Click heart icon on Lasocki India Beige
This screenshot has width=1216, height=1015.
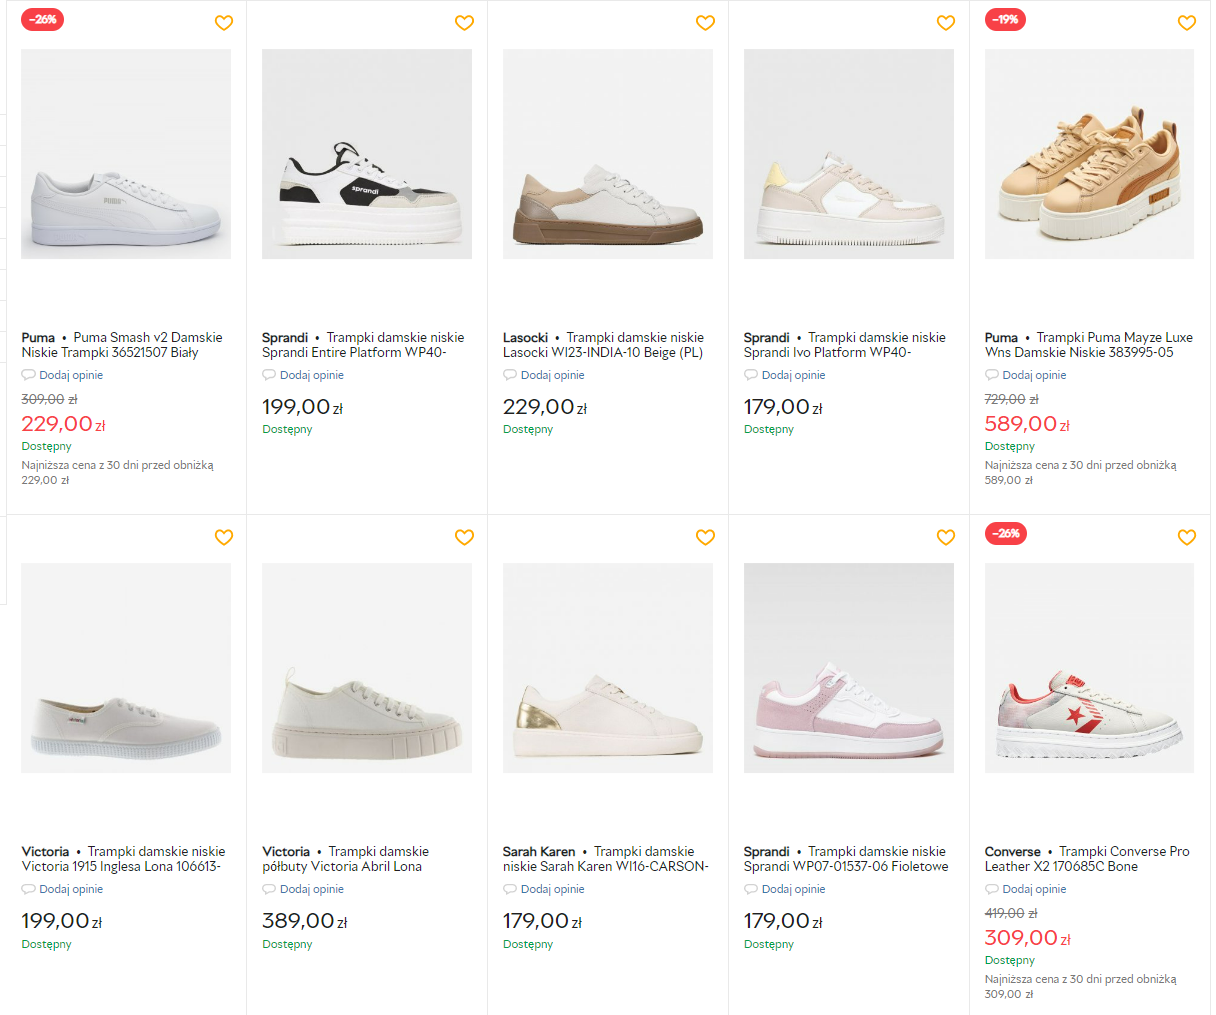tap(705, 23)
